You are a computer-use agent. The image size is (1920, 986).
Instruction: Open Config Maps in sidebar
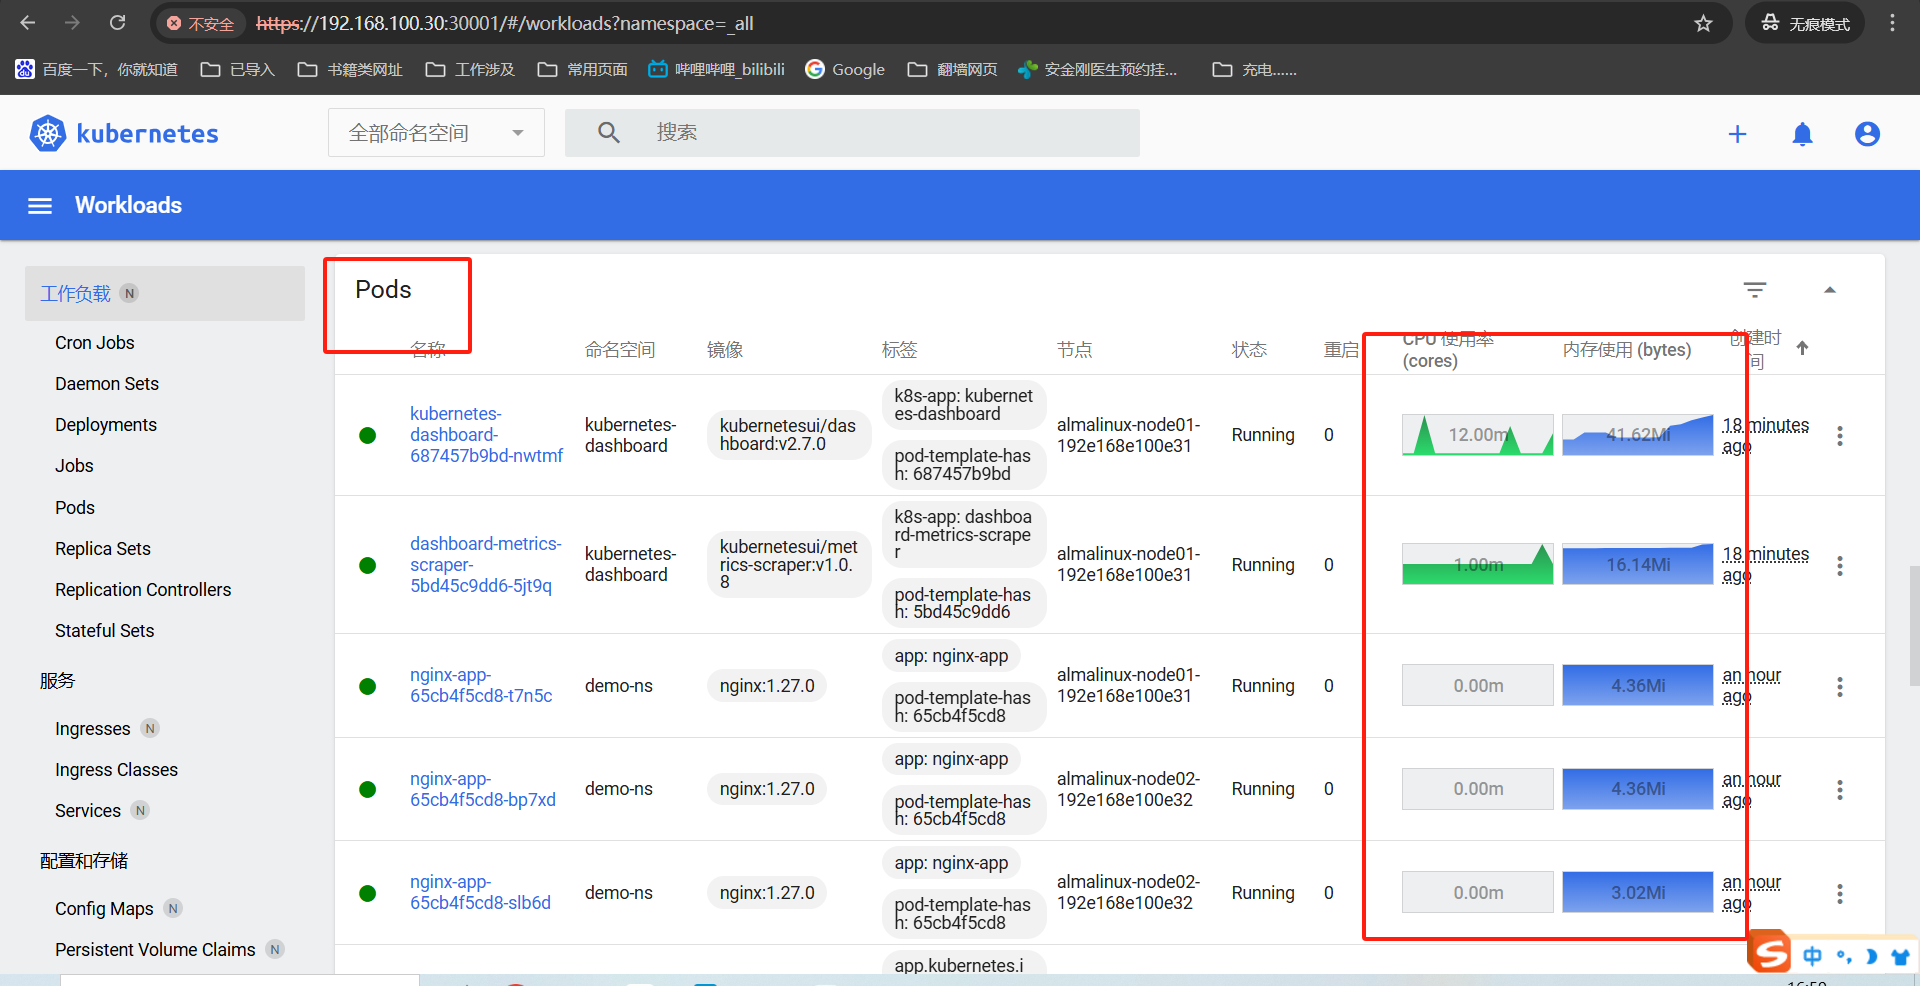(x=104, y=908)
